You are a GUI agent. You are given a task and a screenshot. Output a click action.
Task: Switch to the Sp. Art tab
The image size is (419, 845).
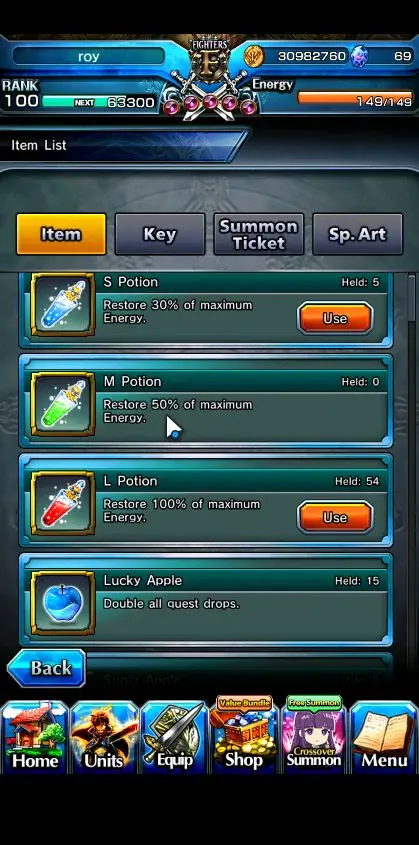pyautogui.click(x=358, y=234)
